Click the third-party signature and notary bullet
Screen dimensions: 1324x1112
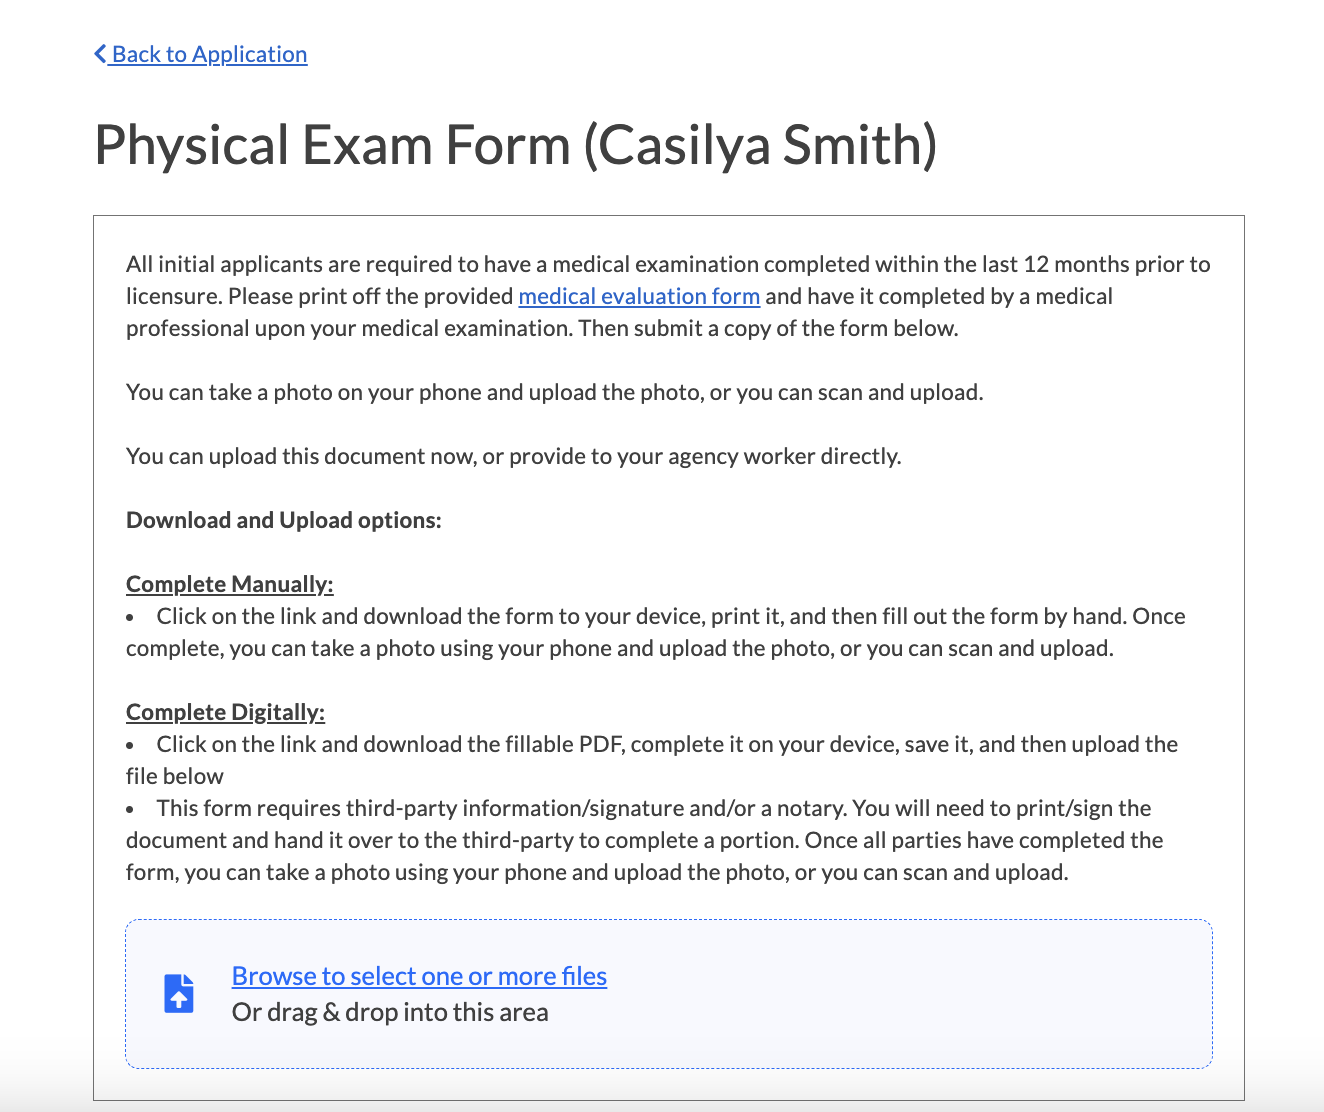(x=653, y=809)
